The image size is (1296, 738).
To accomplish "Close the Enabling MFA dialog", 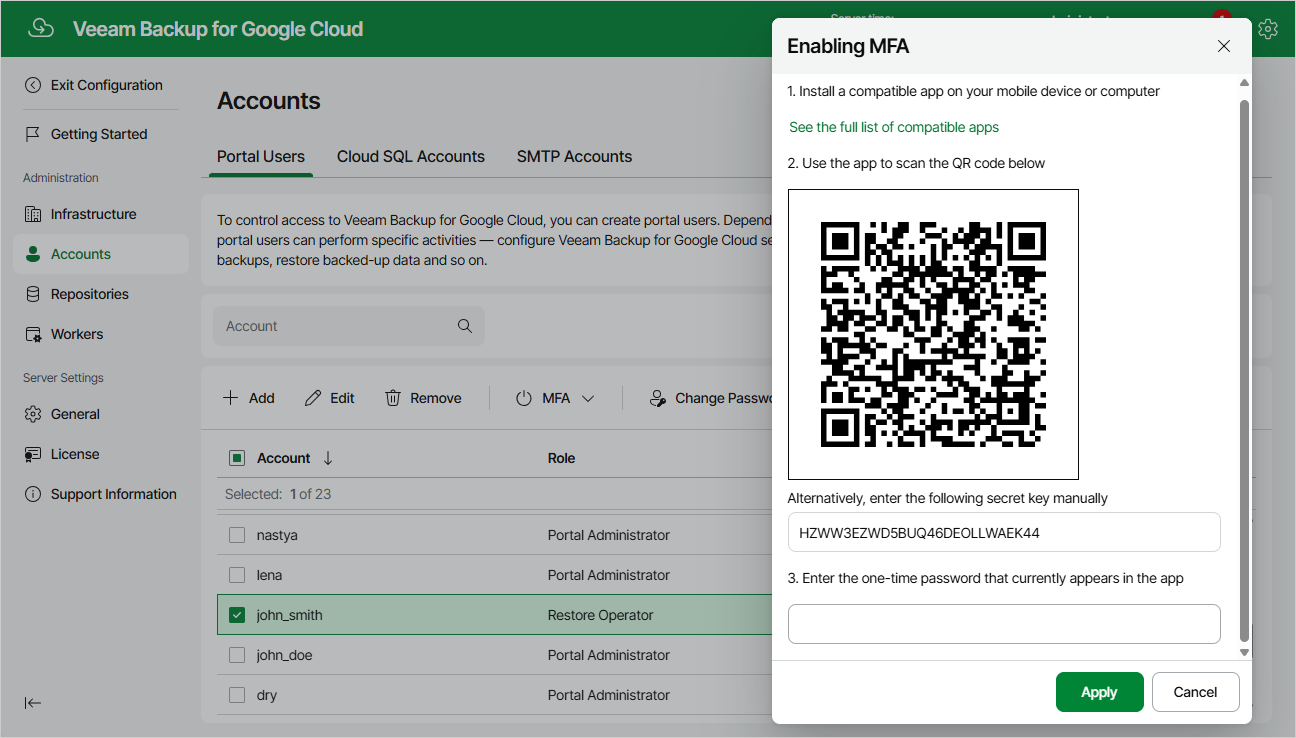I will (x=1223, y=46).
